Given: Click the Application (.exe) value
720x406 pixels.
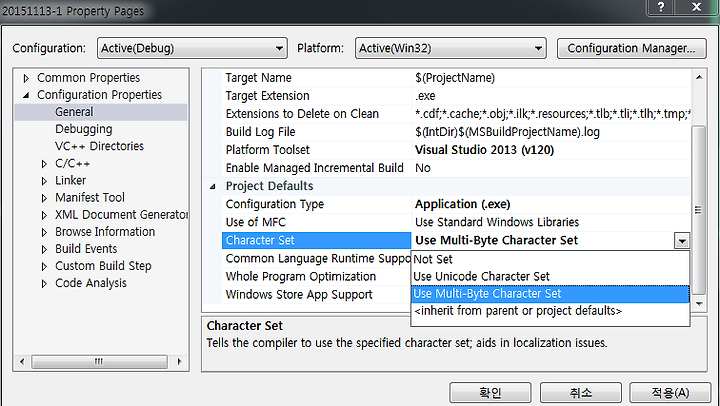Looking at the screenshot, I should (x=462, y=204).
